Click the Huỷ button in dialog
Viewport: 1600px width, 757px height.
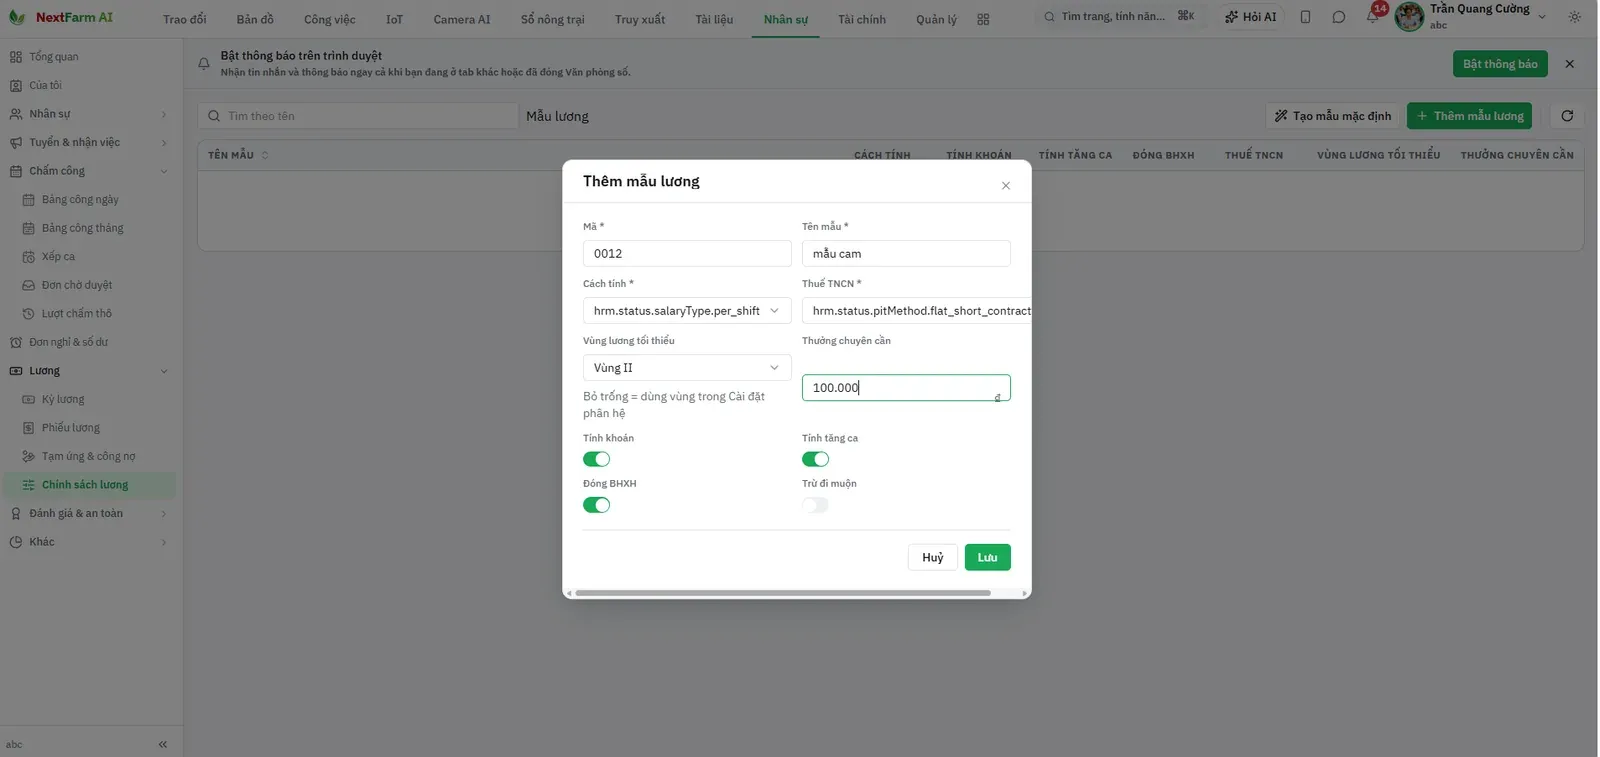click(933, 557)
